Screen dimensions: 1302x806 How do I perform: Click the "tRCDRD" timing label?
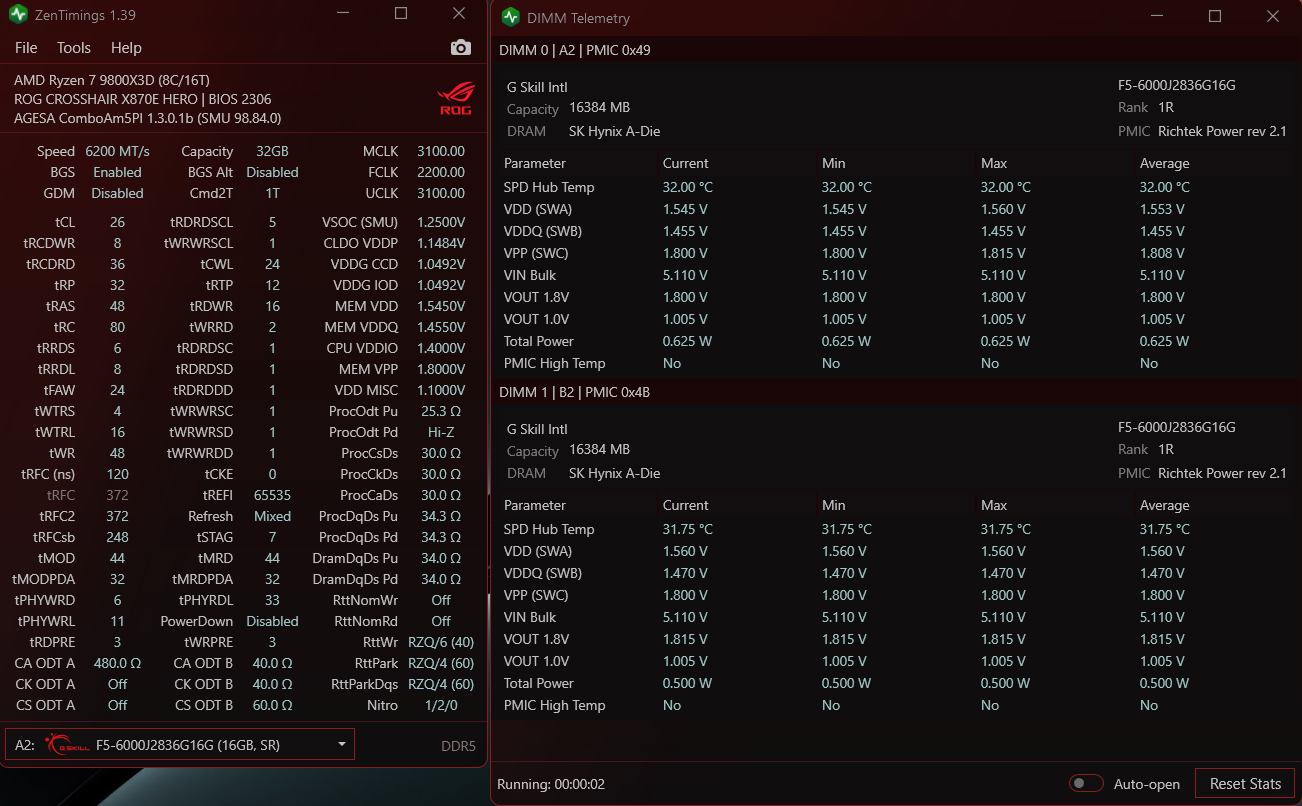[x=50, y=264]
